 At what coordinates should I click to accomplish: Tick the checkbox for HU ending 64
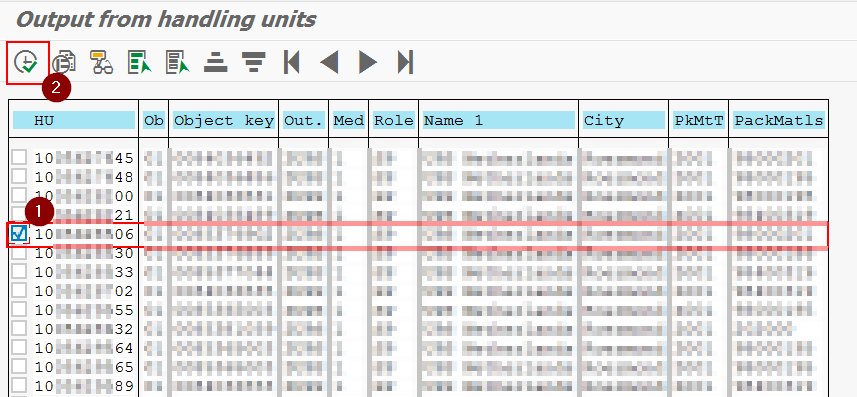19,347
